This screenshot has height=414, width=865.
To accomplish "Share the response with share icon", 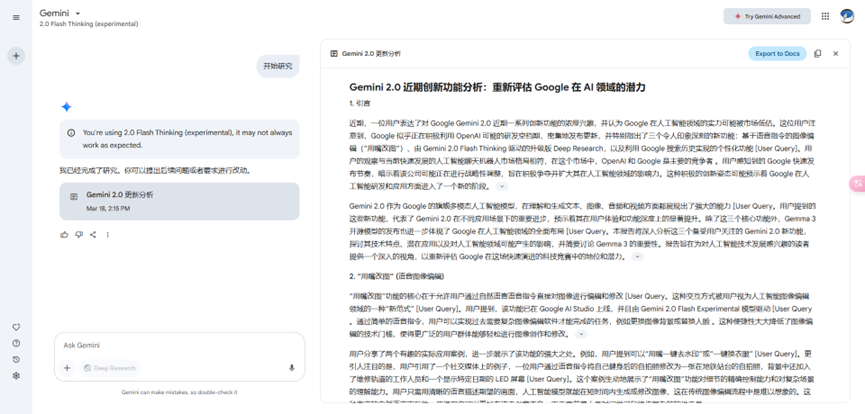I will coord(93,235).
